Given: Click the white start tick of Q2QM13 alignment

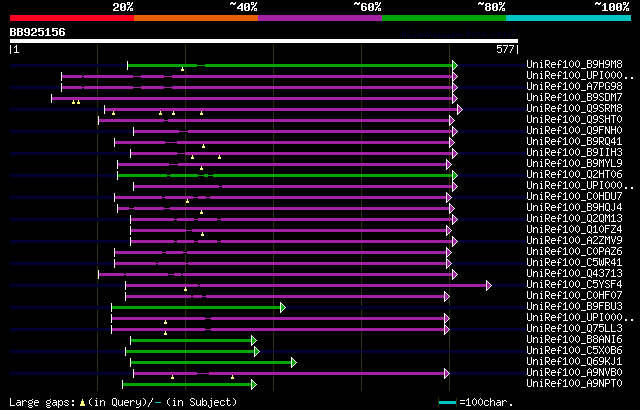Looking at the screenshot, I should click(x=131, y=219).
